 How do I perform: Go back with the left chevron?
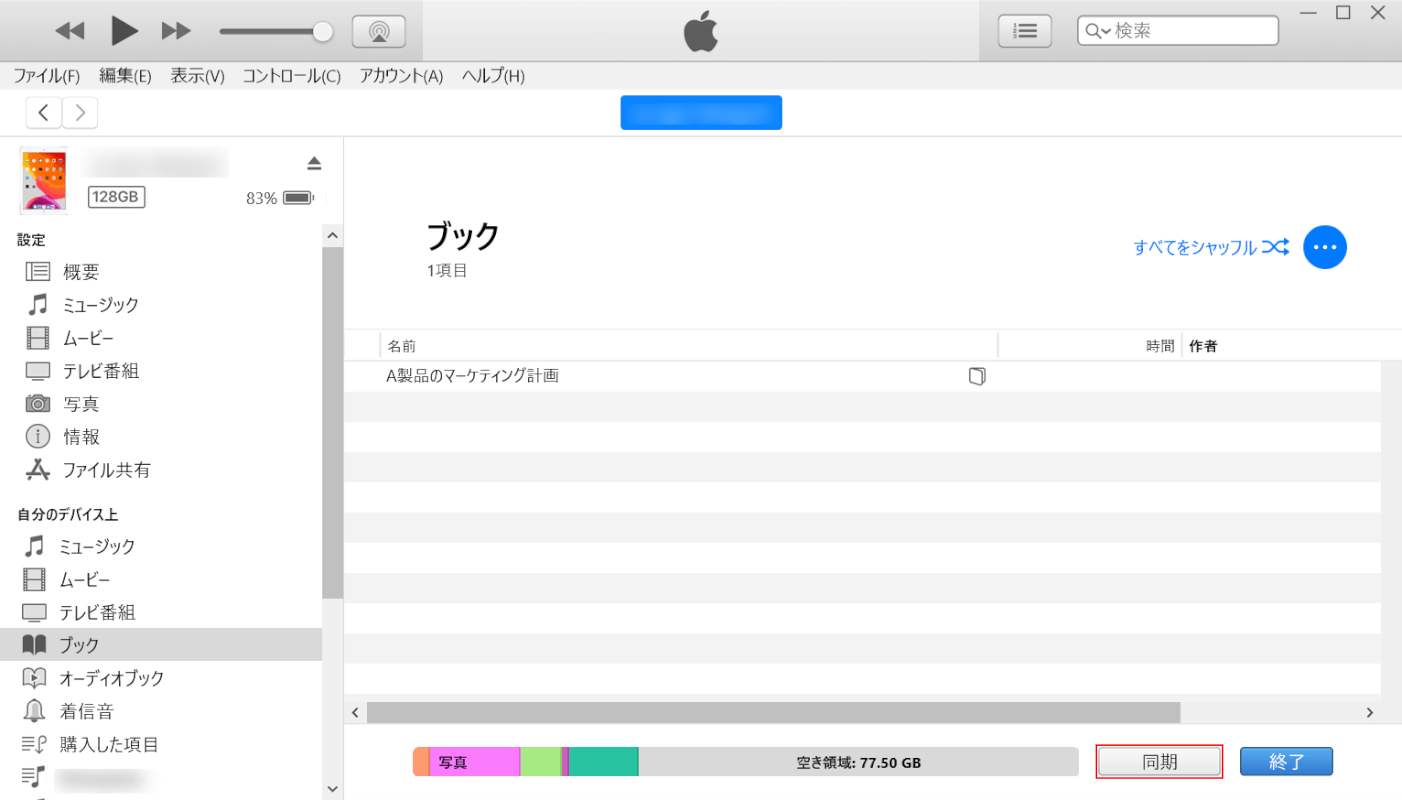point(43,113)
